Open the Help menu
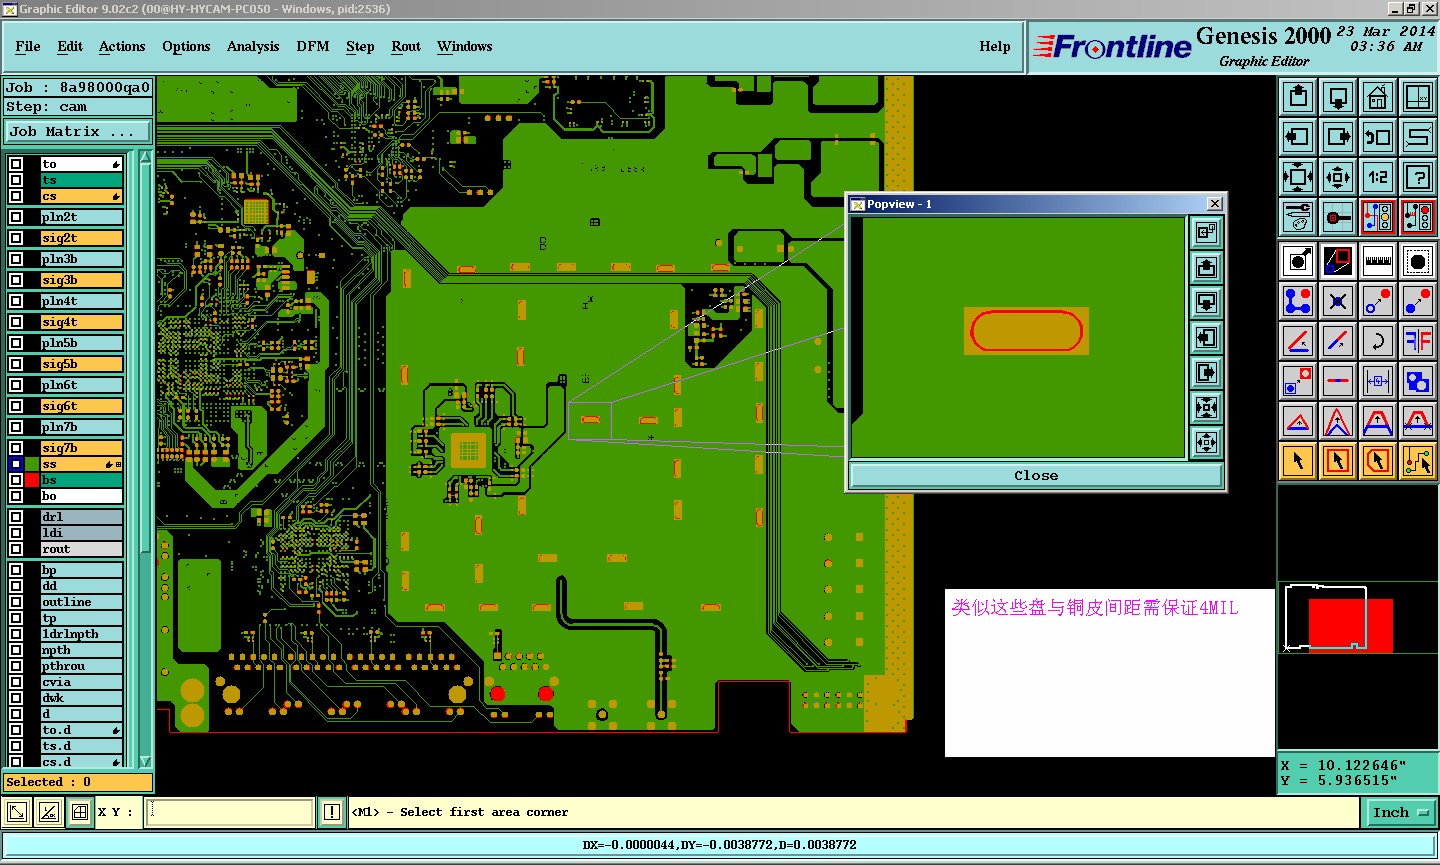Viewport: 1440px width, 865px height. [x=995, y=46]
